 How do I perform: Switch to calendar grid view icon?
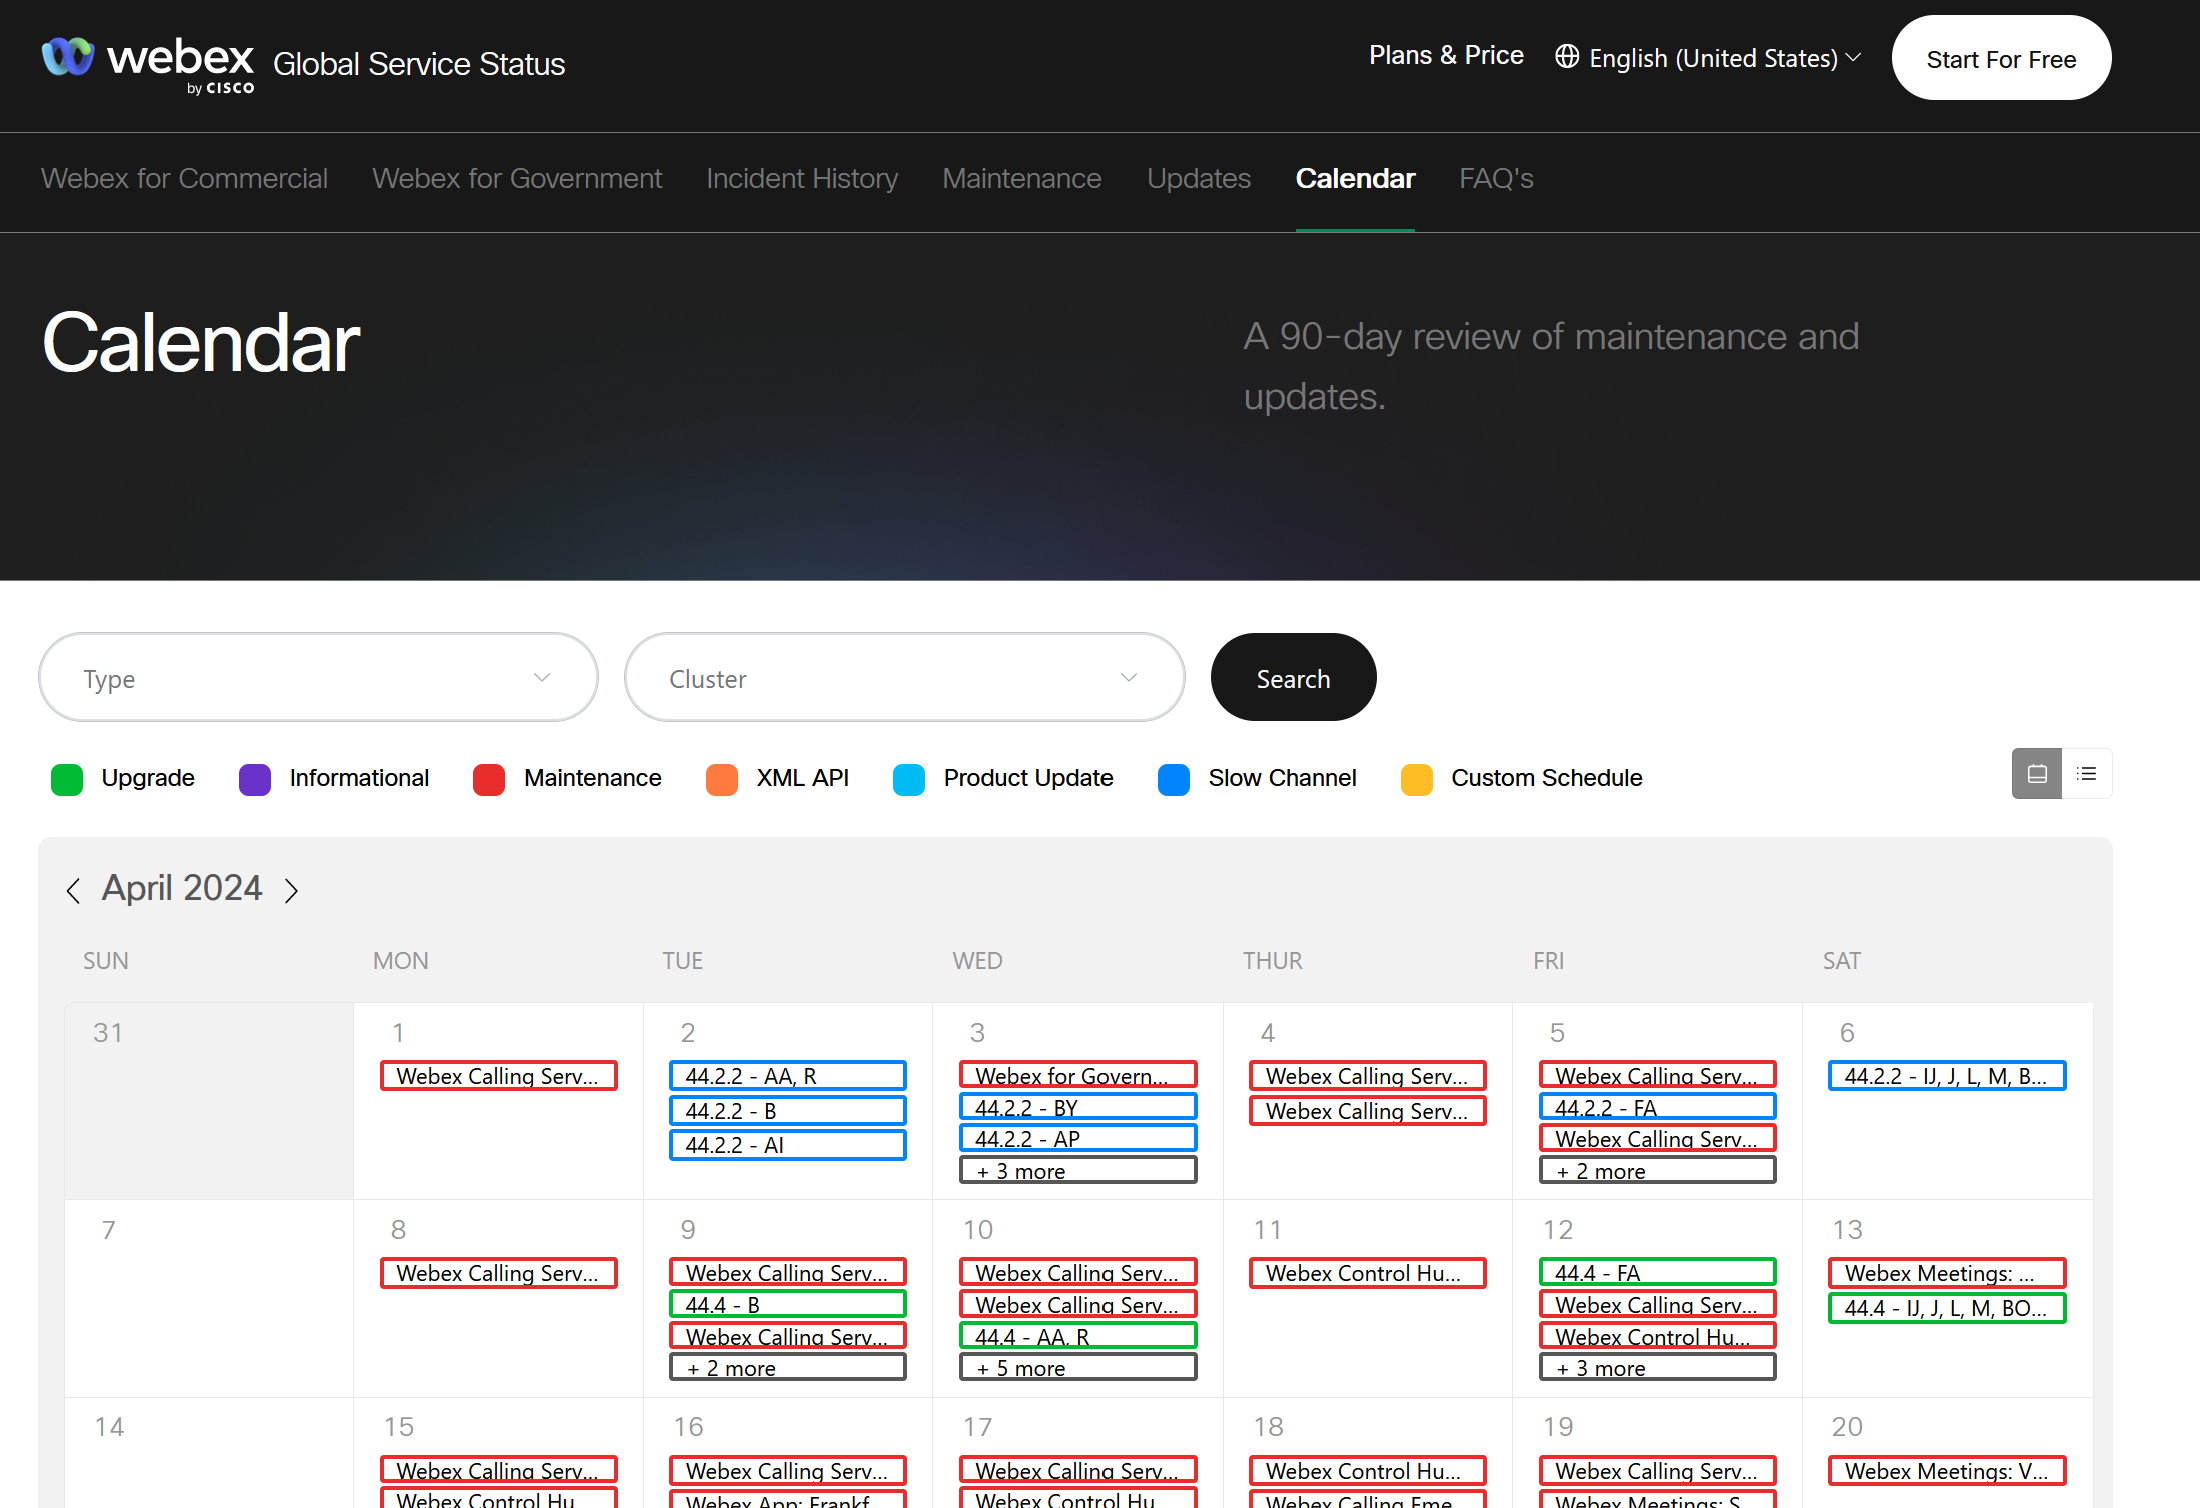2036,774
